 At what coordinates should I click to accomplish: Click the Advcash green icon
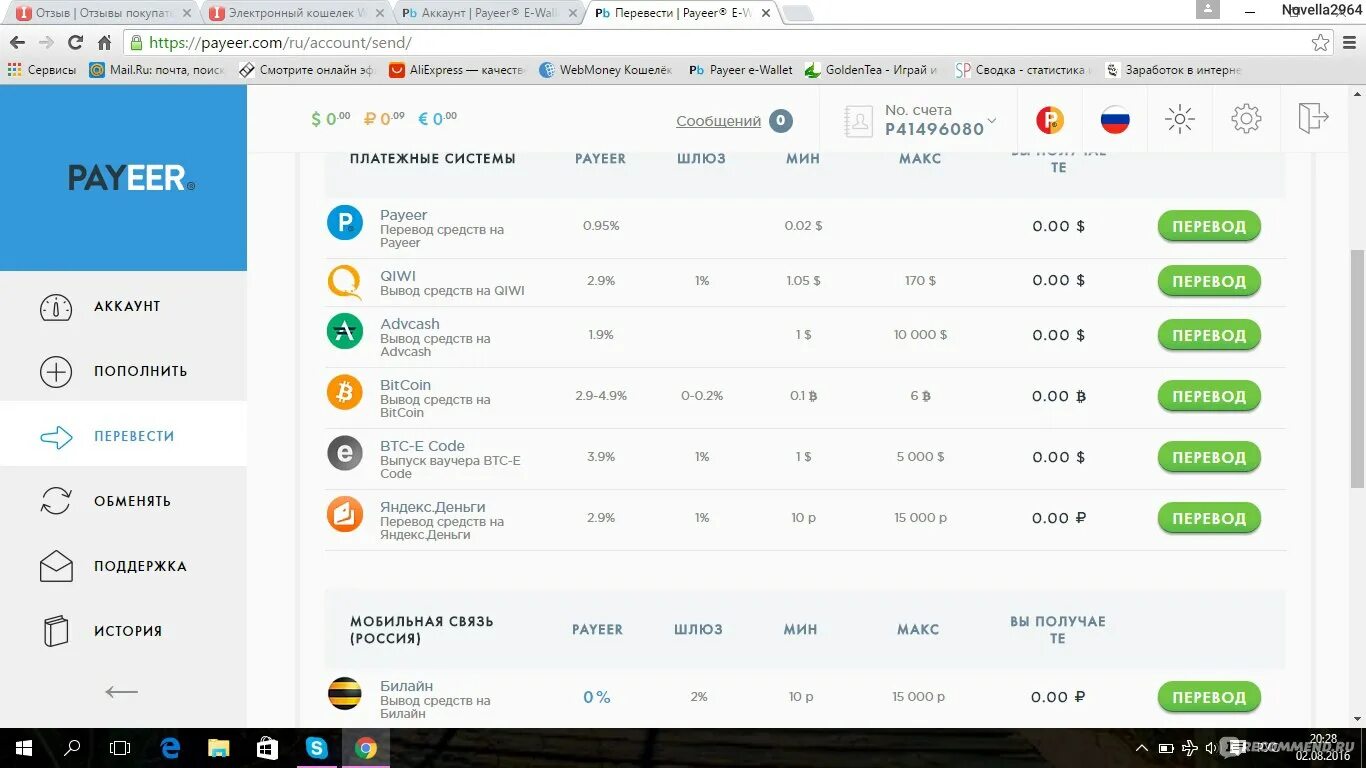click(x=345, y=331)
